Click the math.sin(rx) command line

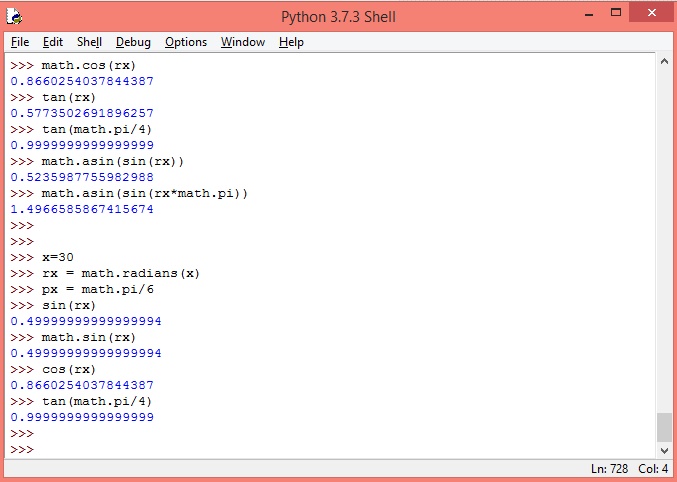point(89,337)
